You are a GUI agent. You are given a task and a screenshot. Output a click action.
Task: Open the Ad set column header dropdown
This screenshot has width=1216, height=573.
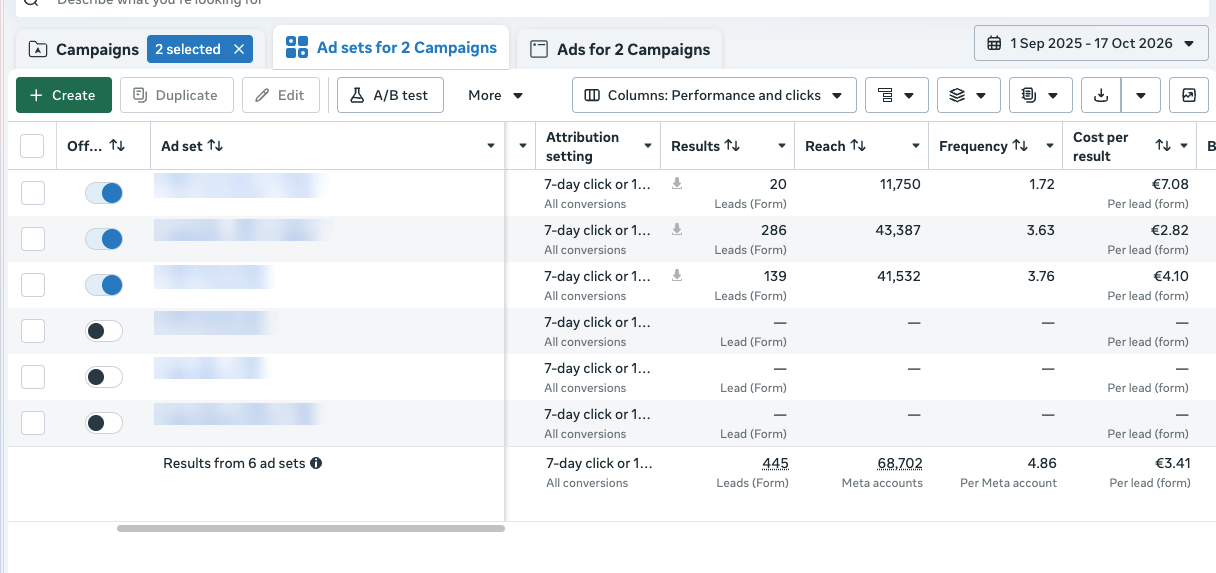click(x=491, y=146)
